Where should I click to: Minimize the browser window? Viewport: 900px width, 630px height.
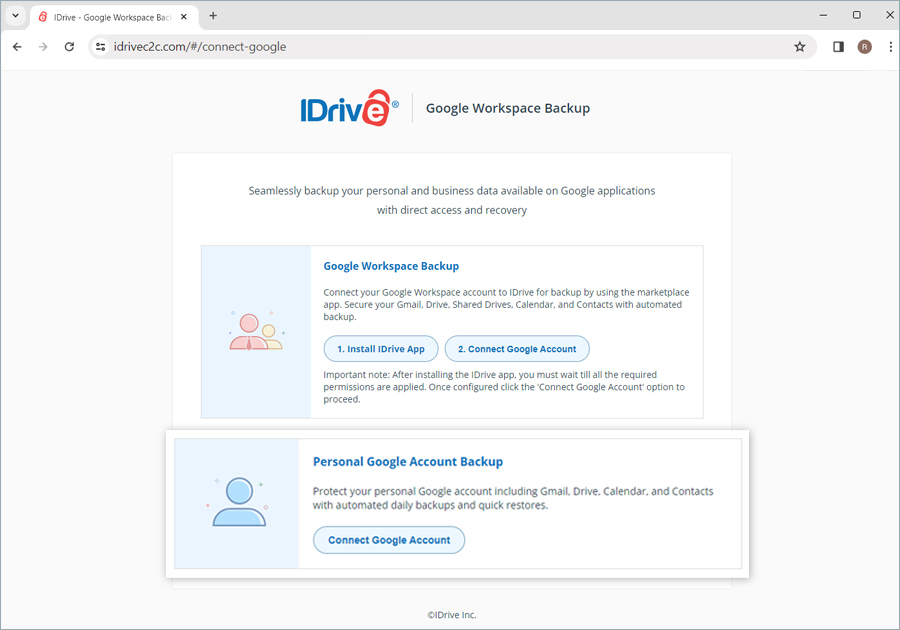coord(823,15)
